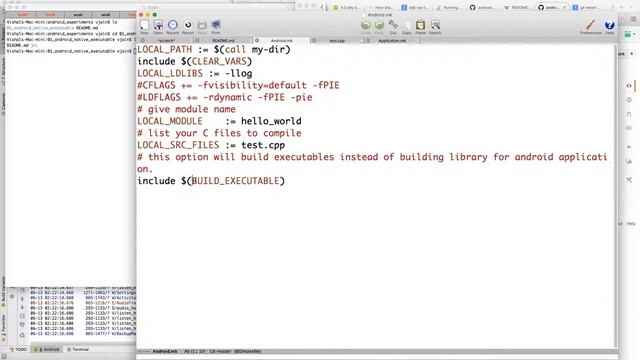
Task: Create a new file with the New toolbar icon
Action: (x=144, y=26)
